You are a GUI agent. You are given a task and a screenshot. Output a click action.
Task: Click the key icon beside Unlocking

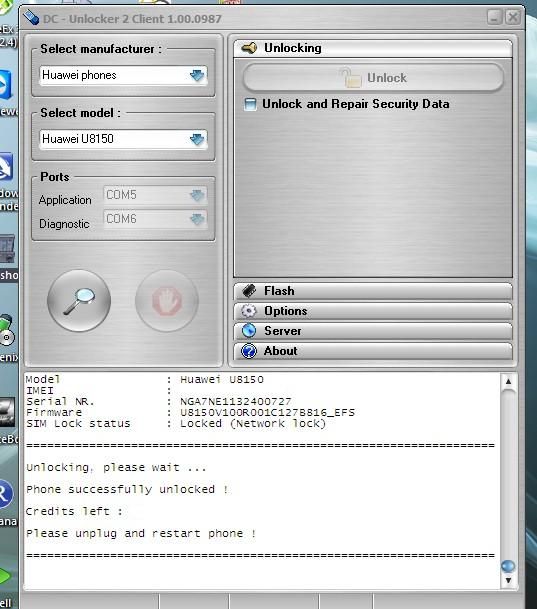[249, 48]
